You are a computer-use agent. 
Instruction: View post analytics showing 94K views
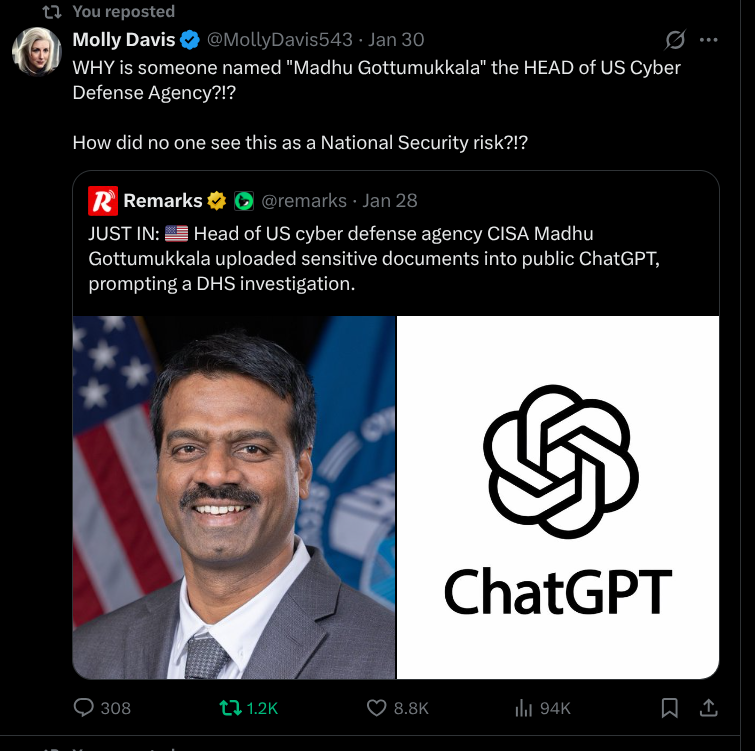click(x=523, y=708)
